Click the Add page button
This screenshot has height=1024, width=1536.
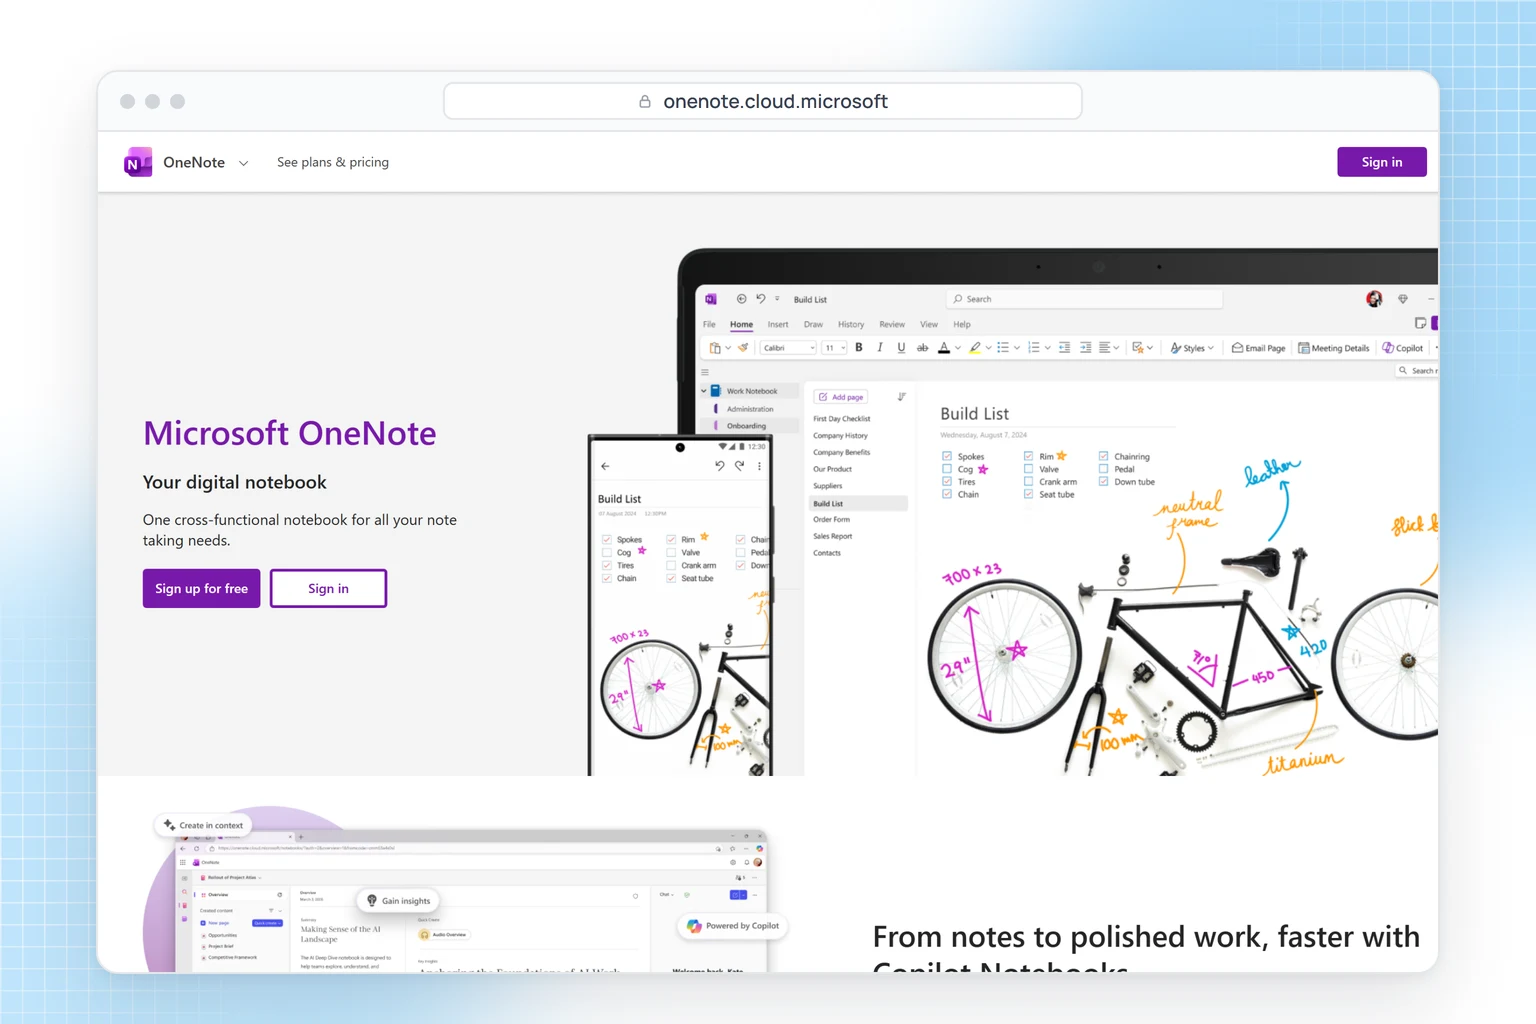click(841, 397)
